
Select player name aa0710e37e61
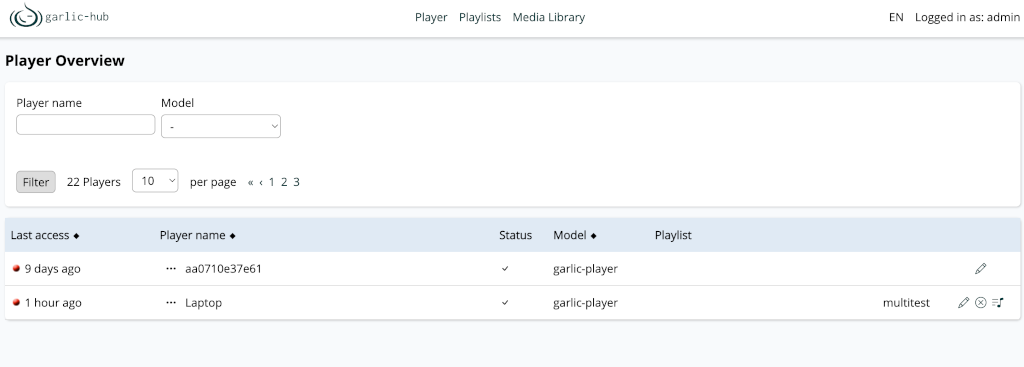[223, 268]
